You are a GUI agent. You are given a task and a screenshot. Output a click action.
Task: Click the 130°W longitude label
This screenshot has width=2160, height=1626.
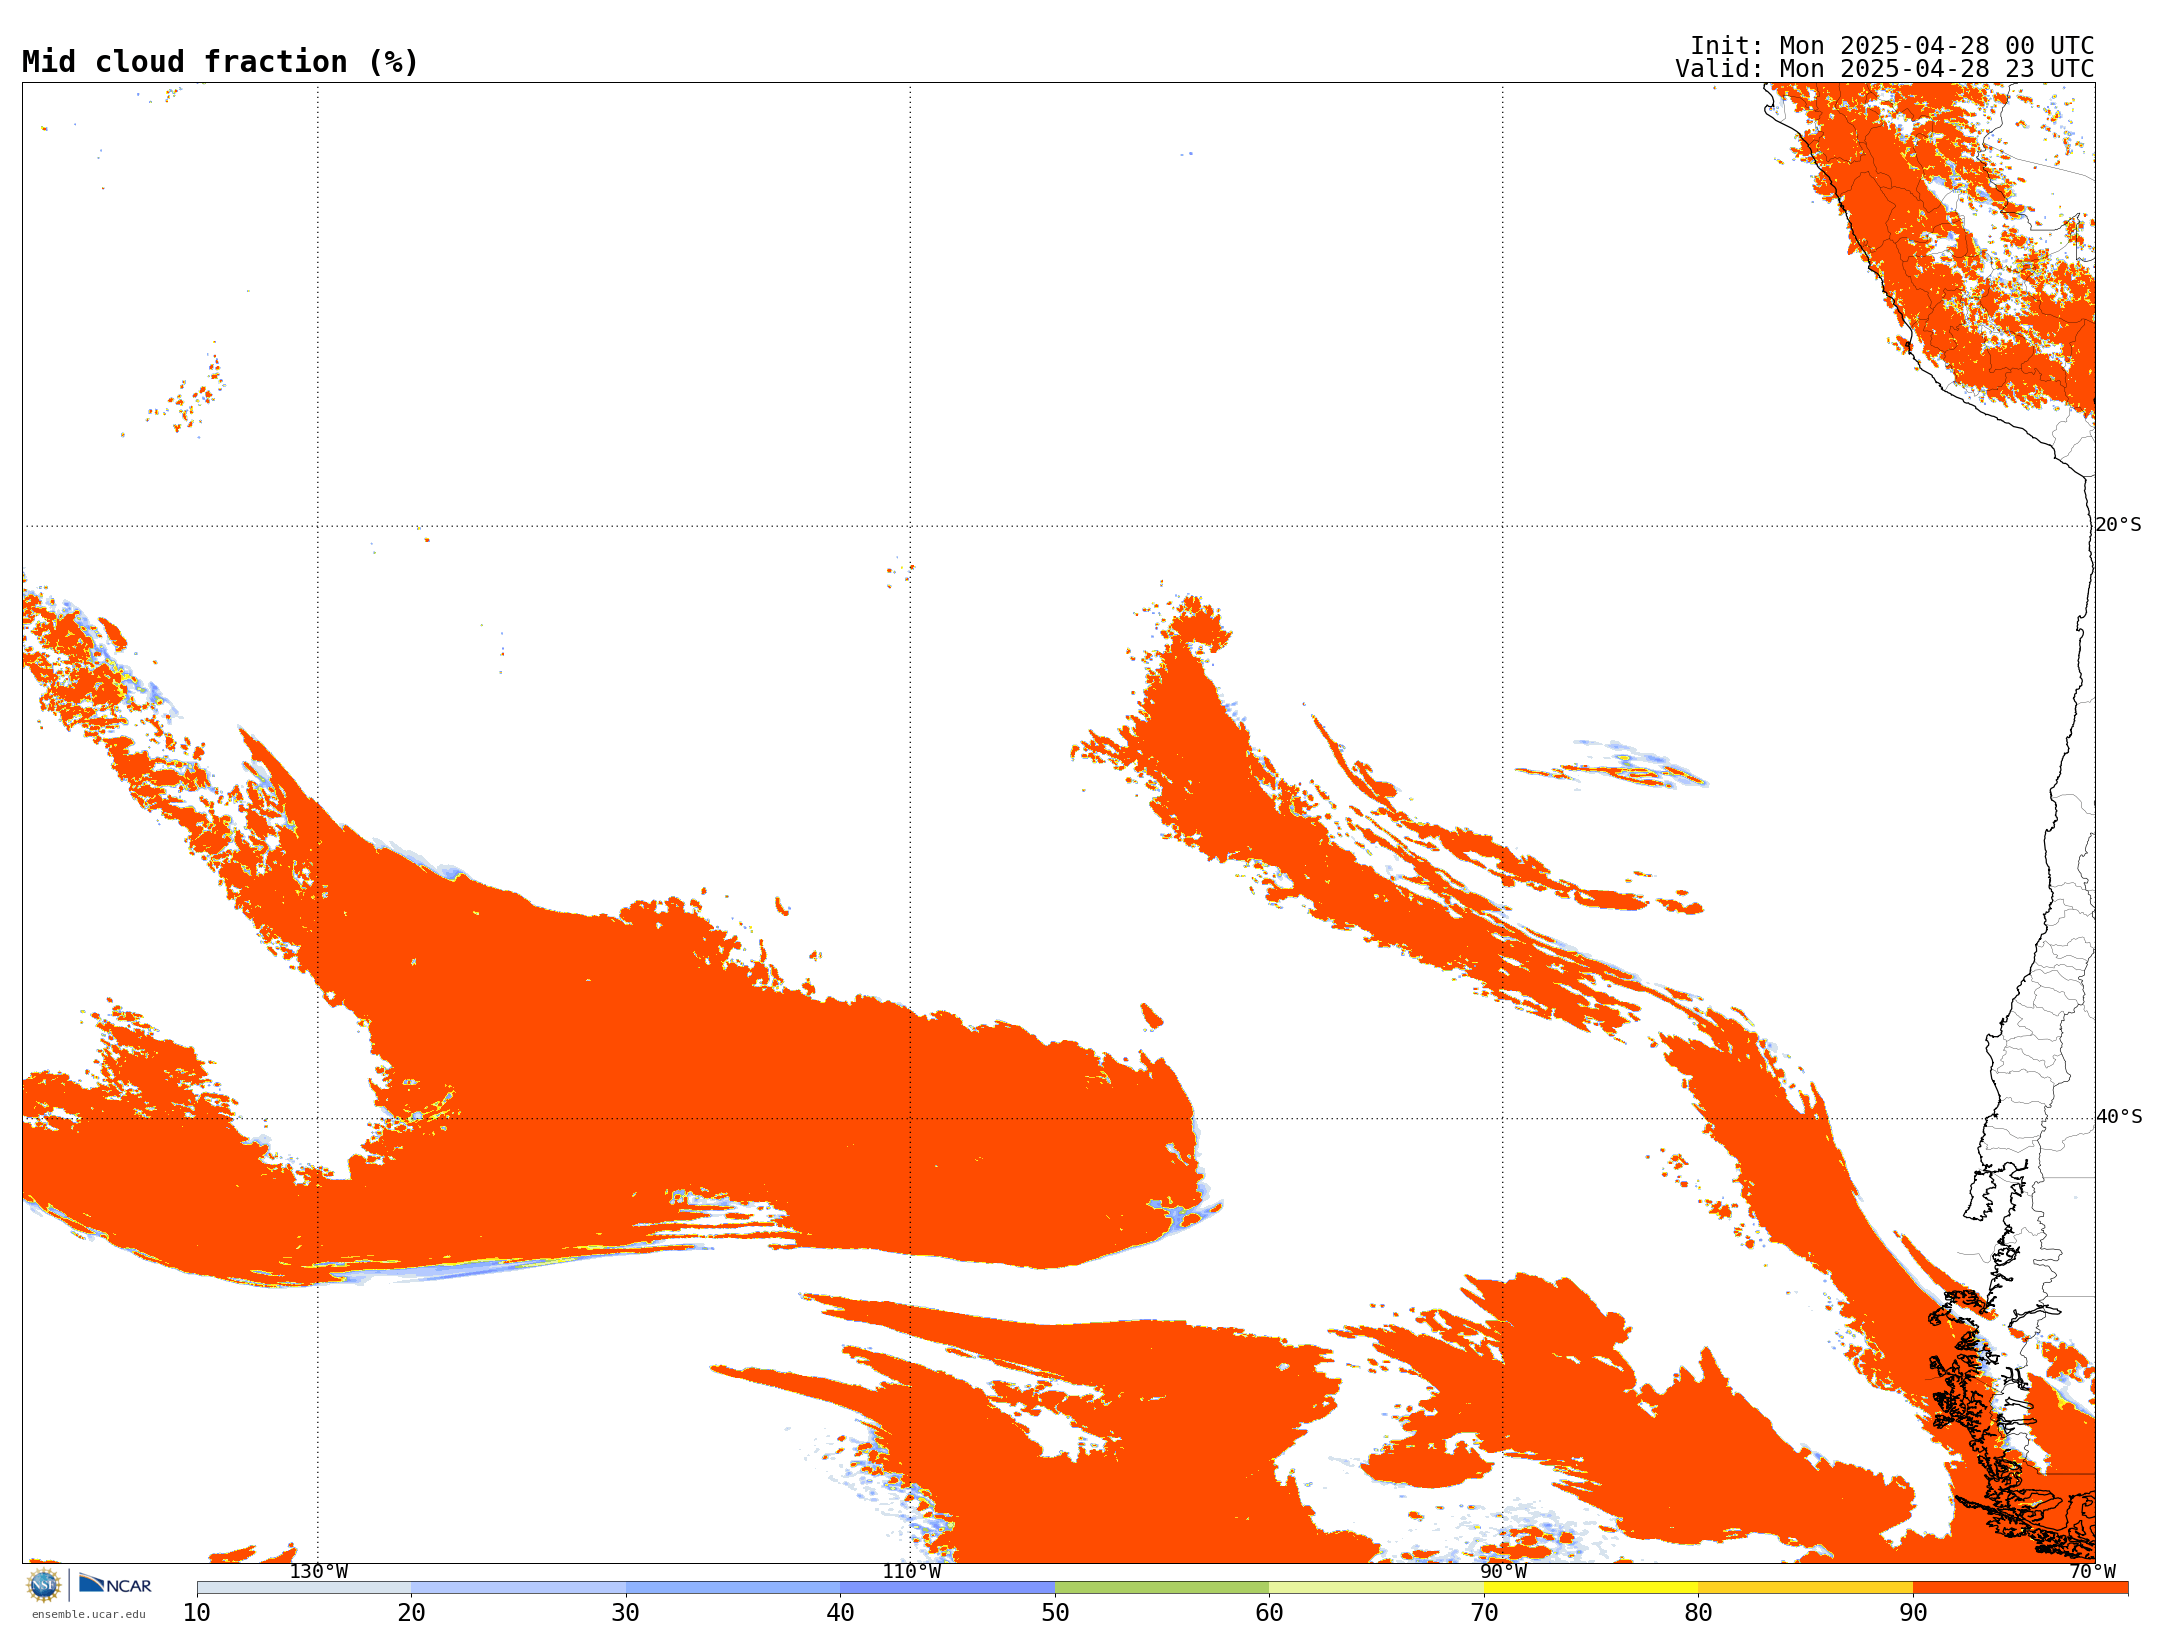coord(319,1572)
